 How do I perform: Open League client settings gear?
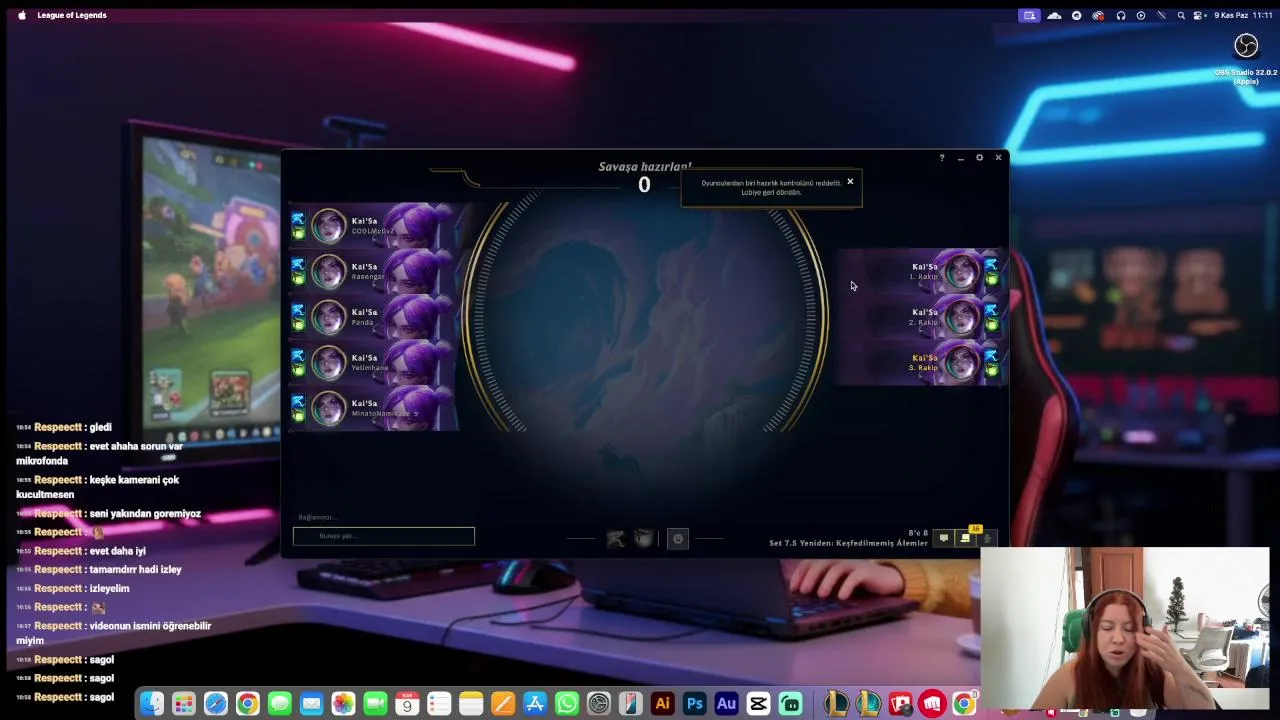(979, 158)
